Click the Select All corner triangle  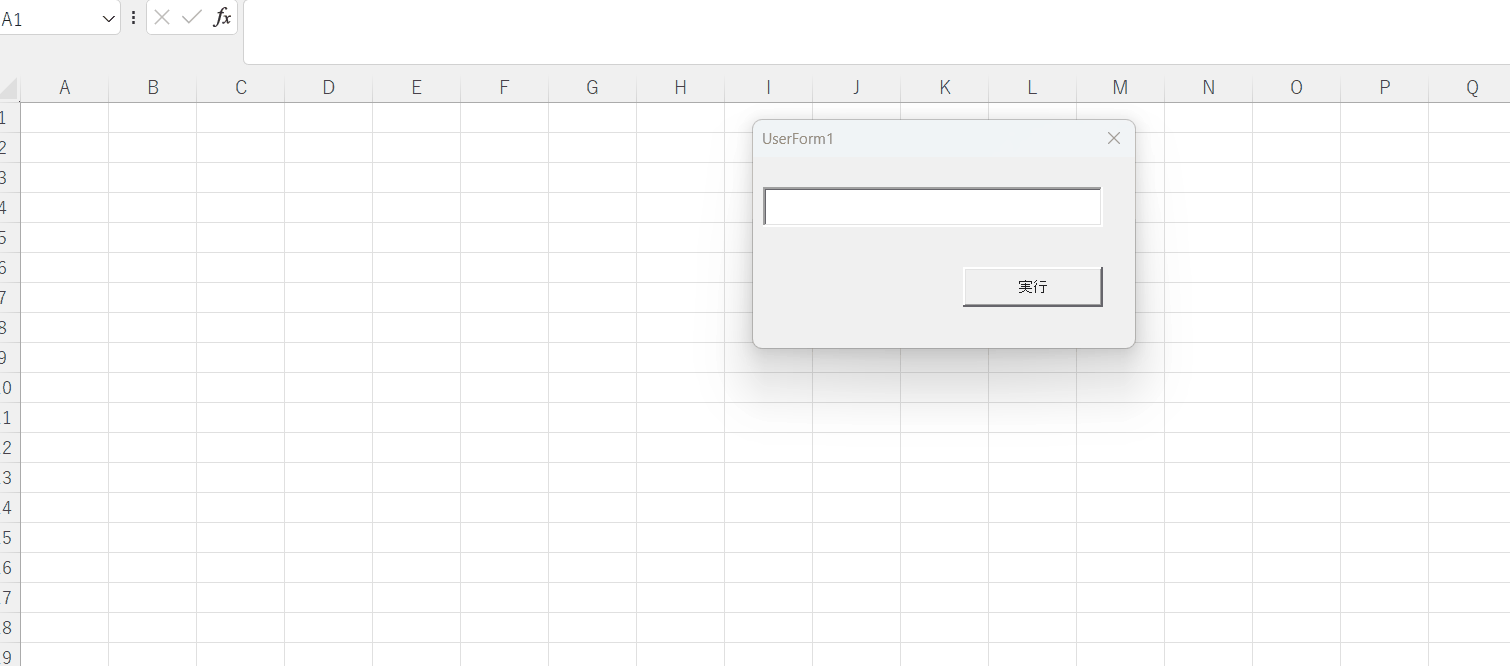[x=9, y=87]
